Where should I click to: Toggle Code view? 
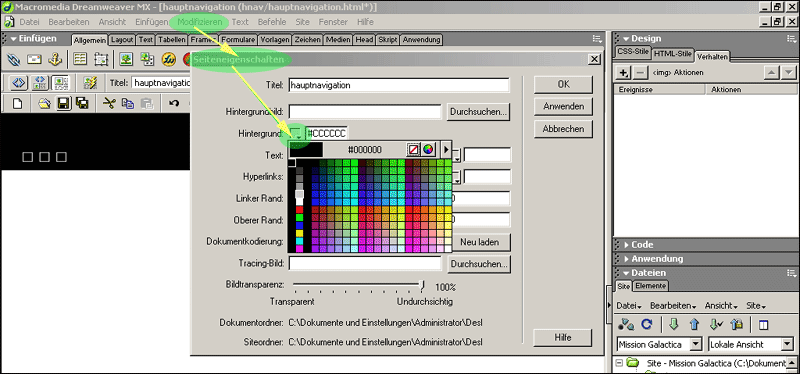(18, 82)
